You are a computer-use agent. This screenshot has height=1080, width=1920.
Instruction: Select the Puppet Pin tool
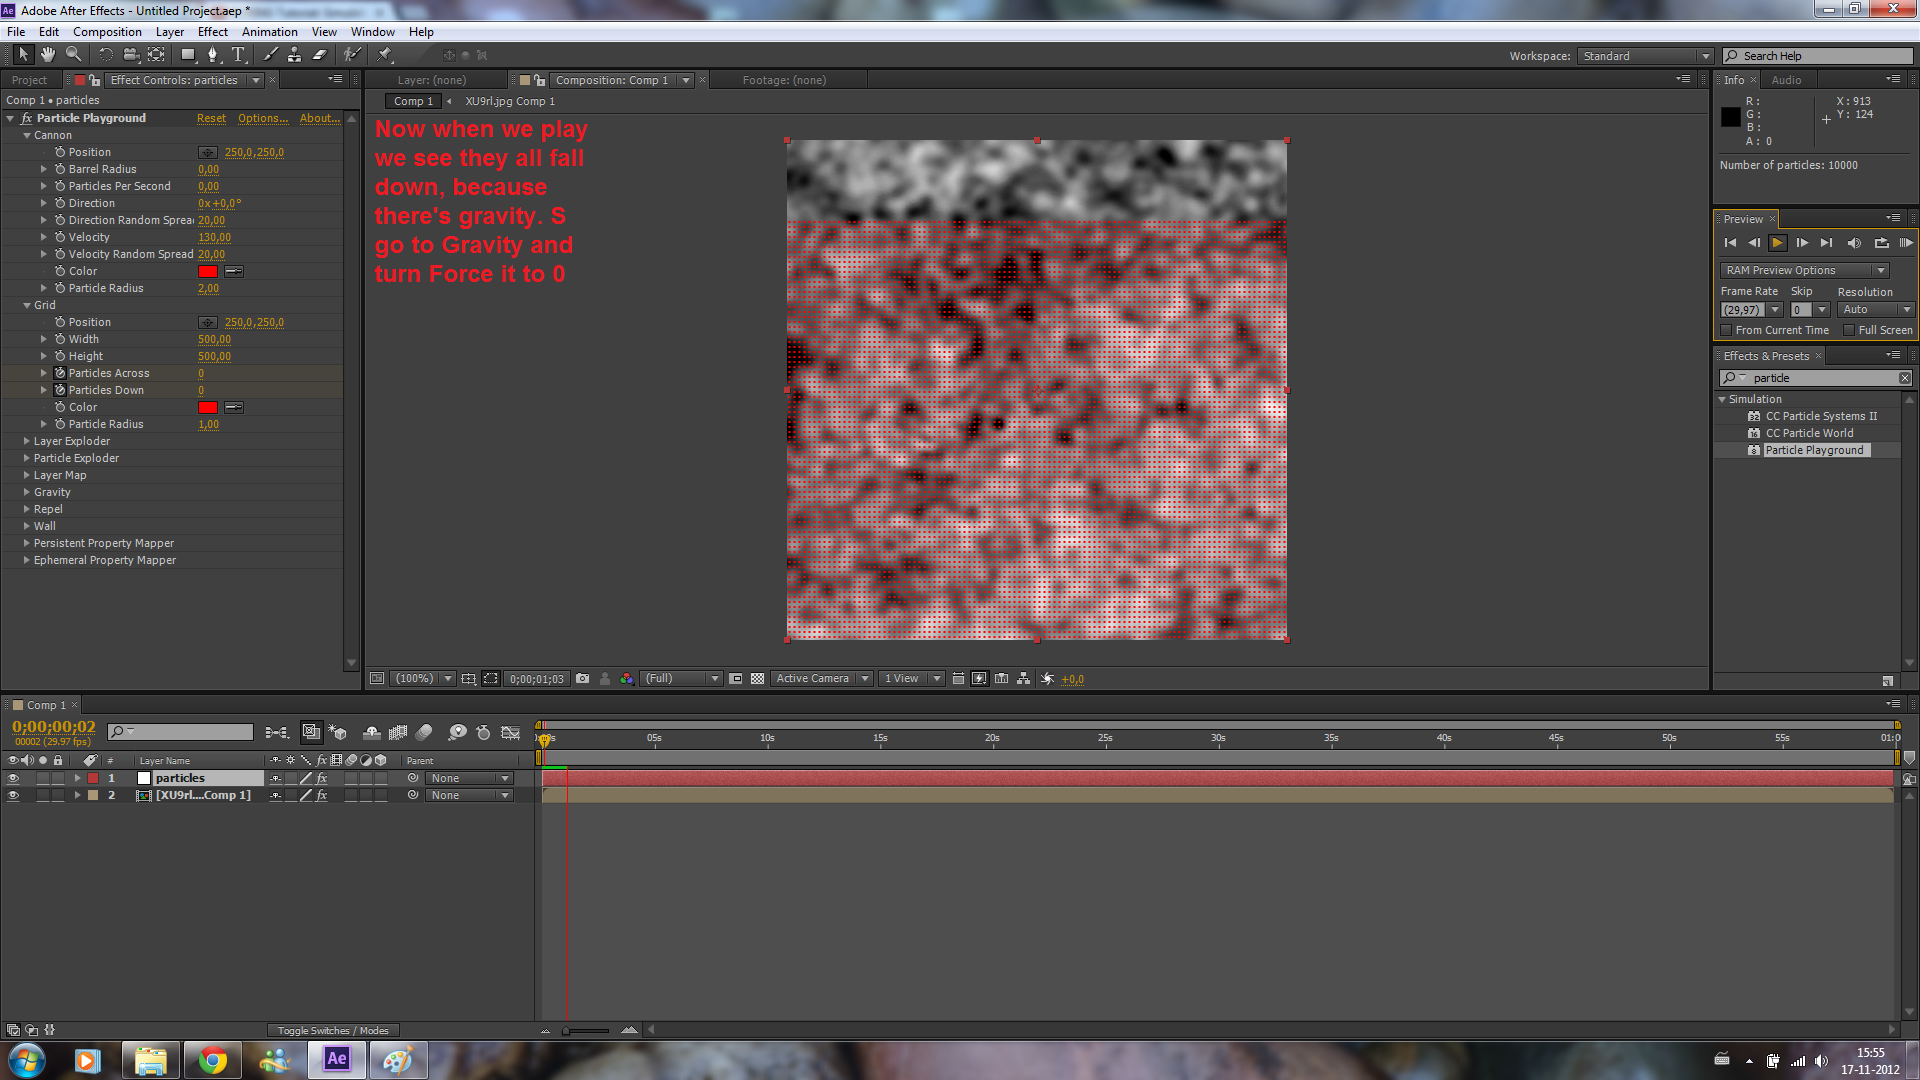pos(385,55)
